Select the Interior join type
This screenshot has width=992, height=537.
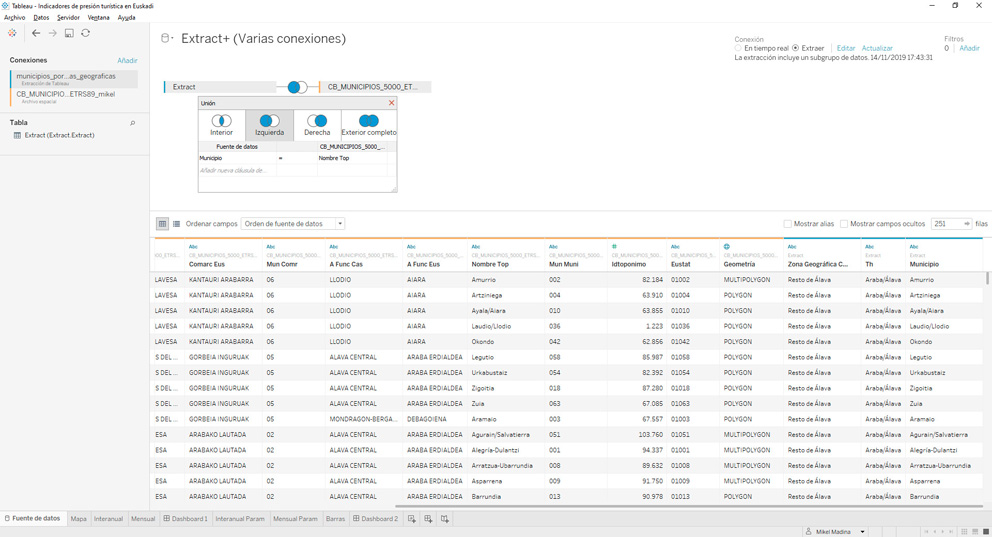[x=221, y=125]
